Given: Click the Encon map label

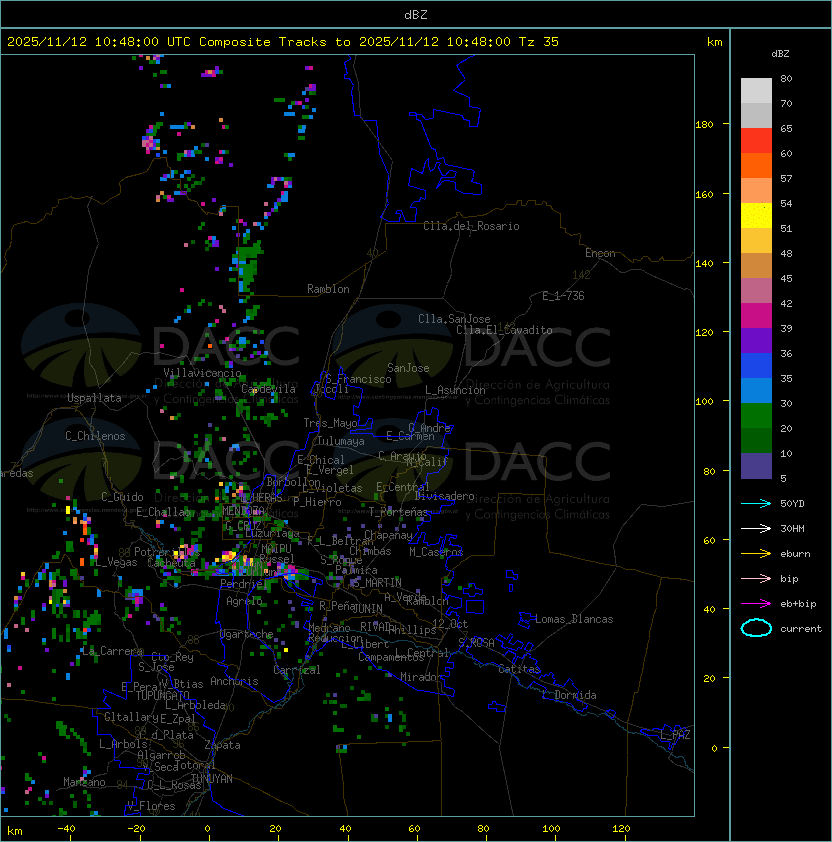Looking at the screenshot, I should coord(600,253).
